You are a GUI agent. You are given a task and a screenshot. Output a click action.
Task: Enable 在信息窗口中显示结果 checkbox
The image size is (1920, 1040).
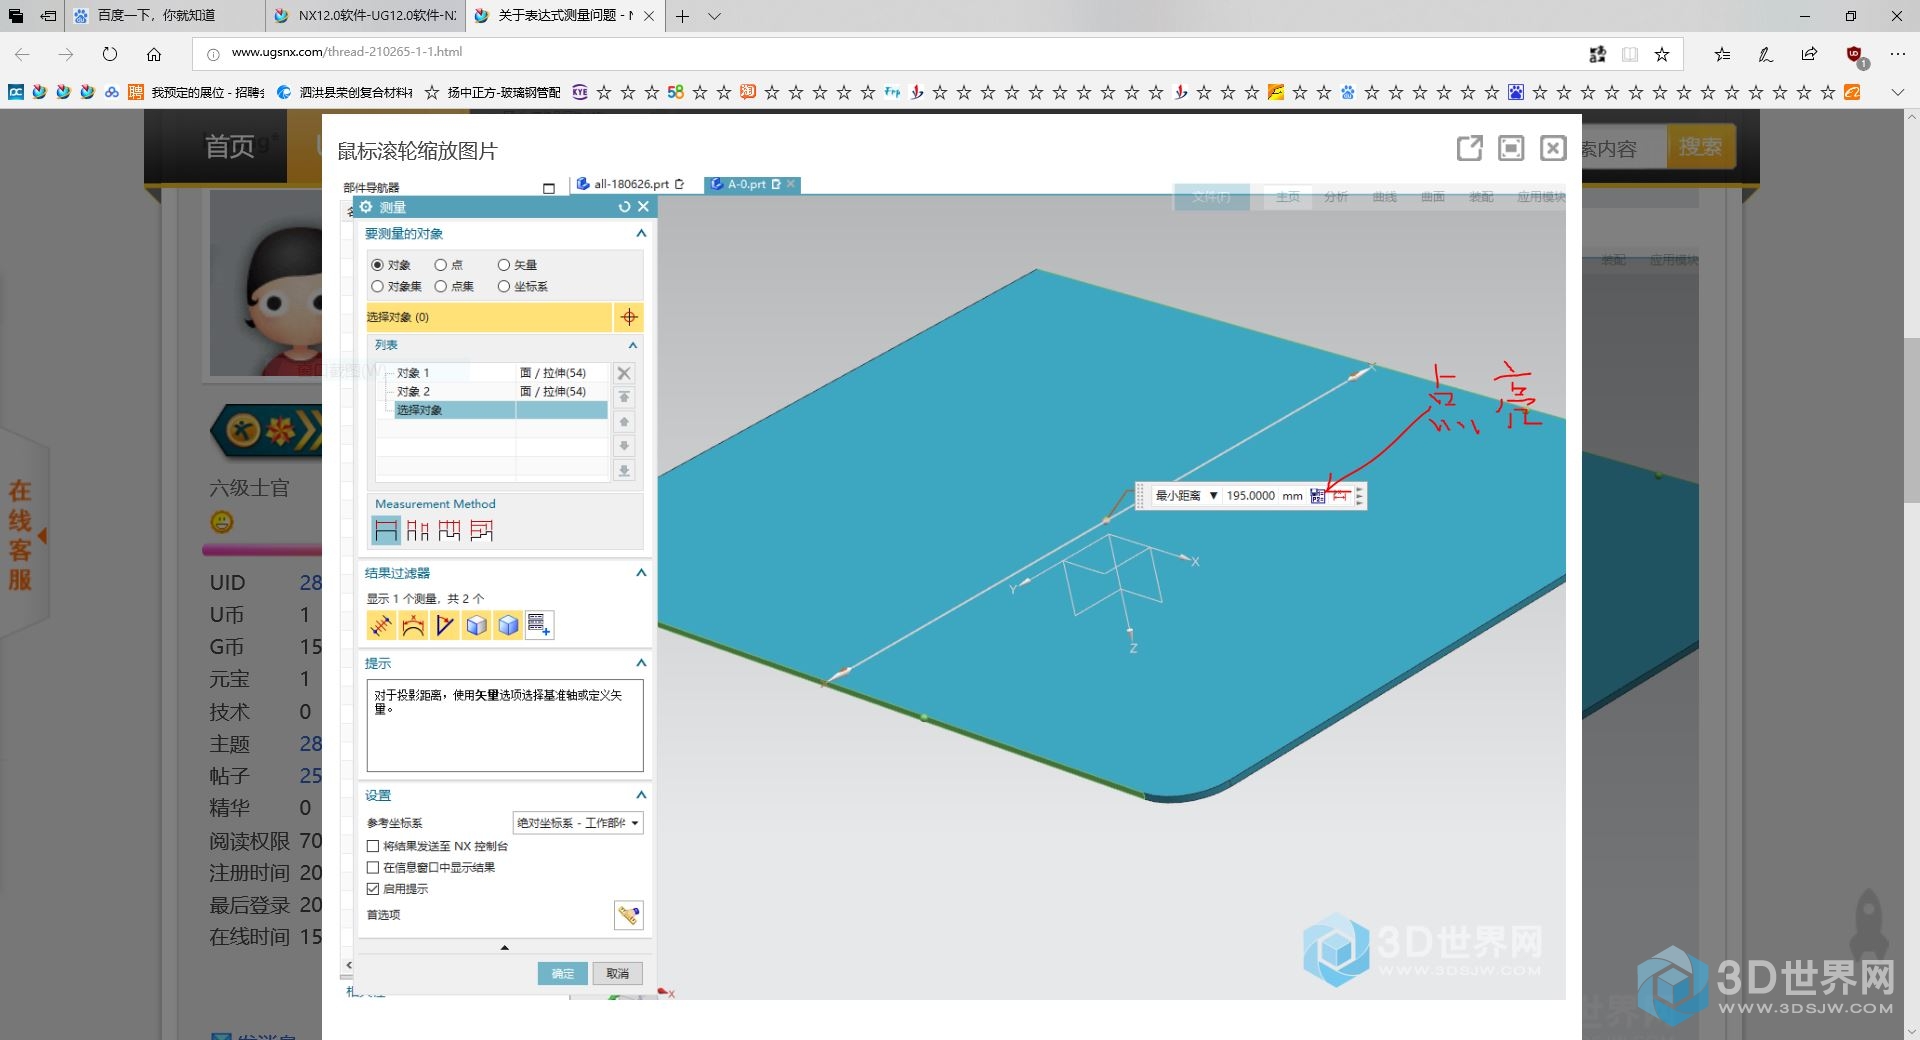click(373, 867)
